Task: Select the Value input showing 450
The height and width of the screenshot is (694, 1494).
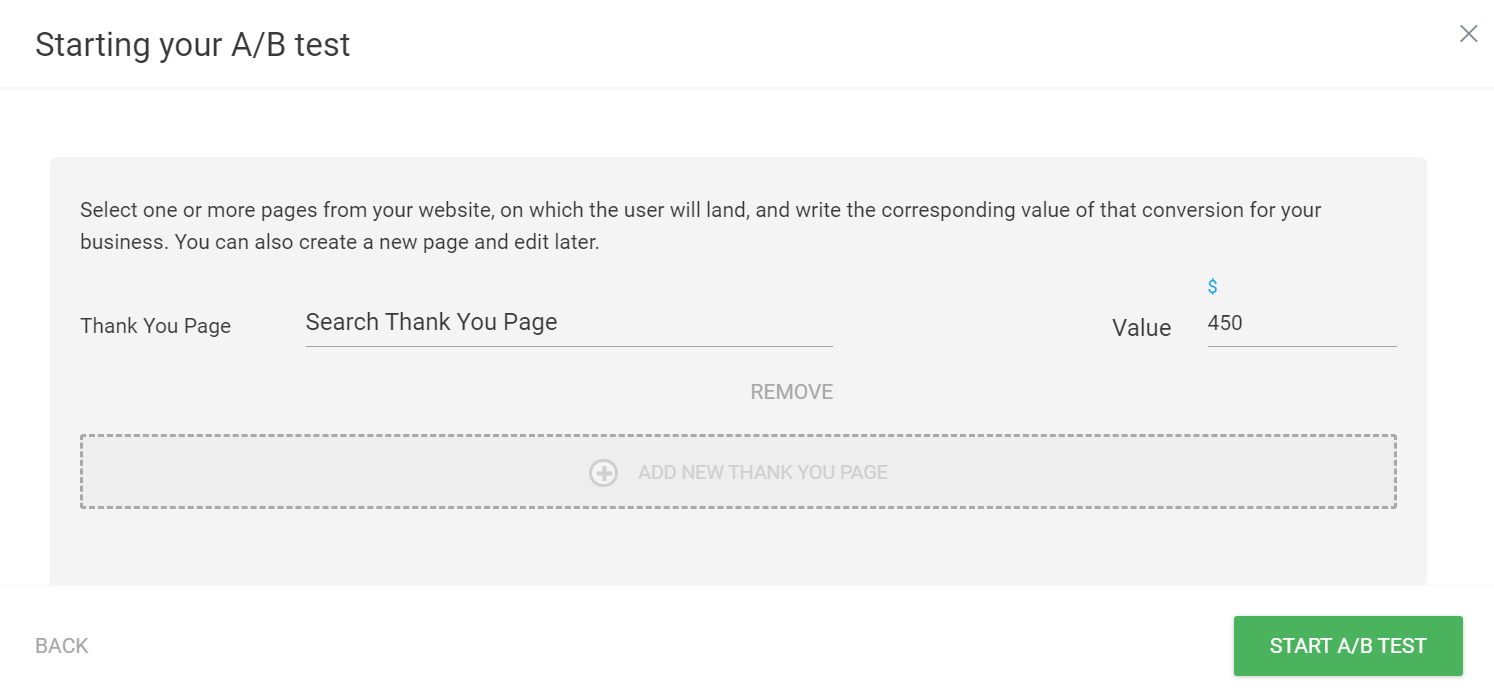Action: [1300, 322]
